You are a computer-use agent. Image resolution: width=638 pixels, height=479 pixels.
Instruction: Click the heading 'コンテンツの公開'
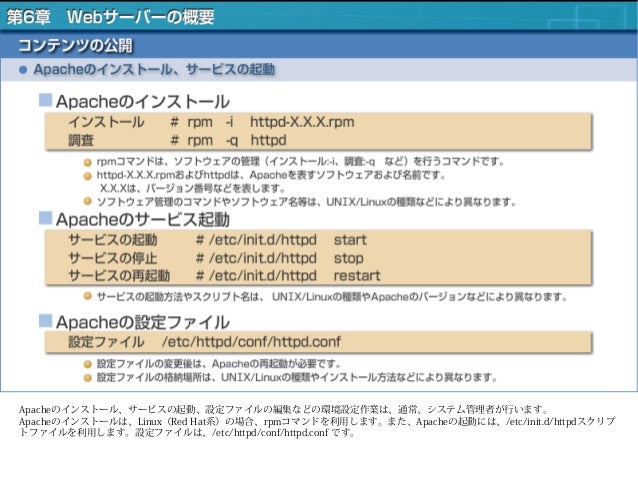tap(76, 45)
